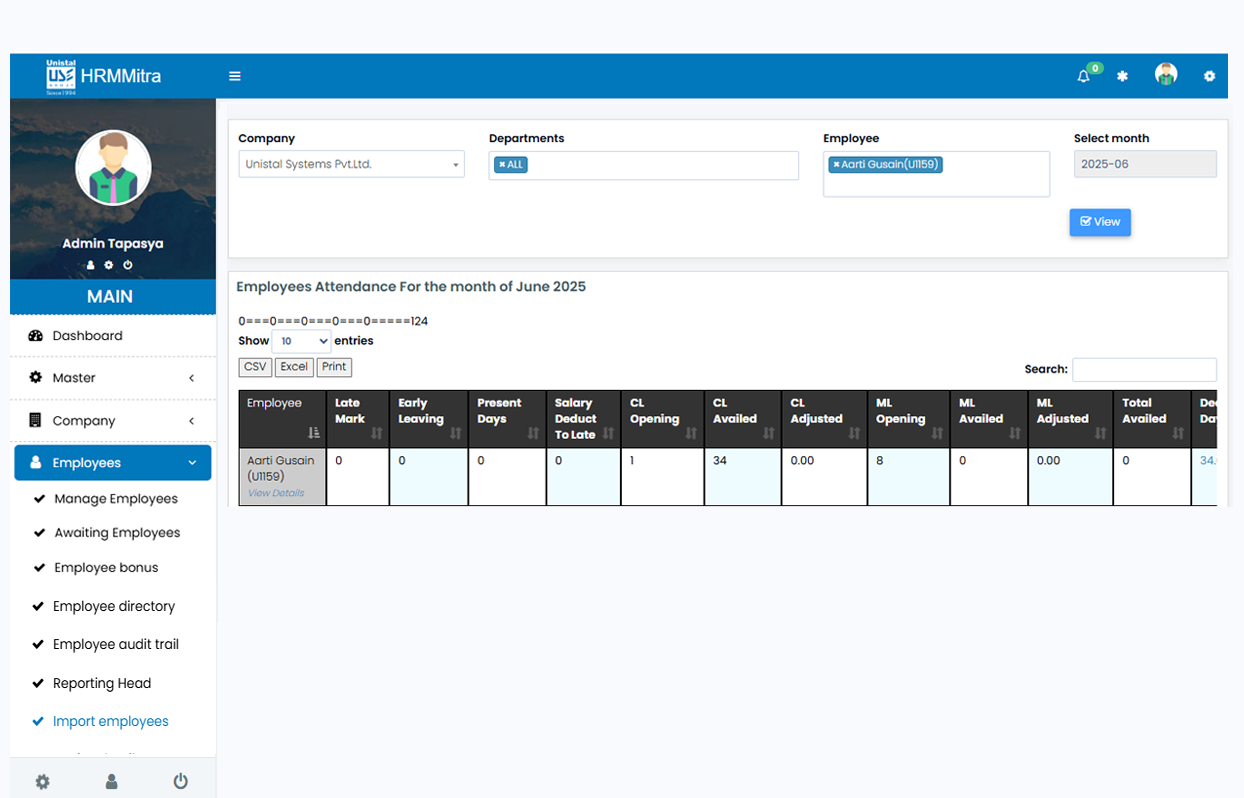Toggle the hamburger sidebar menu icon
This screenshot has height=798, width=1244.
point(235,76)
